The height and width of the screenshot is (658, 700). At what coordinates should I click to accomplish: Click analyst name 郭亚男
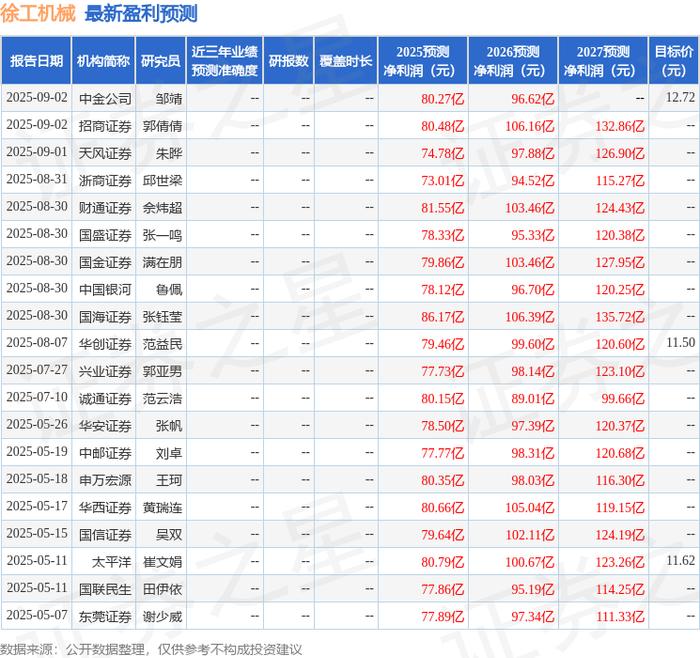pyautogui.click(x=162, y=371)
